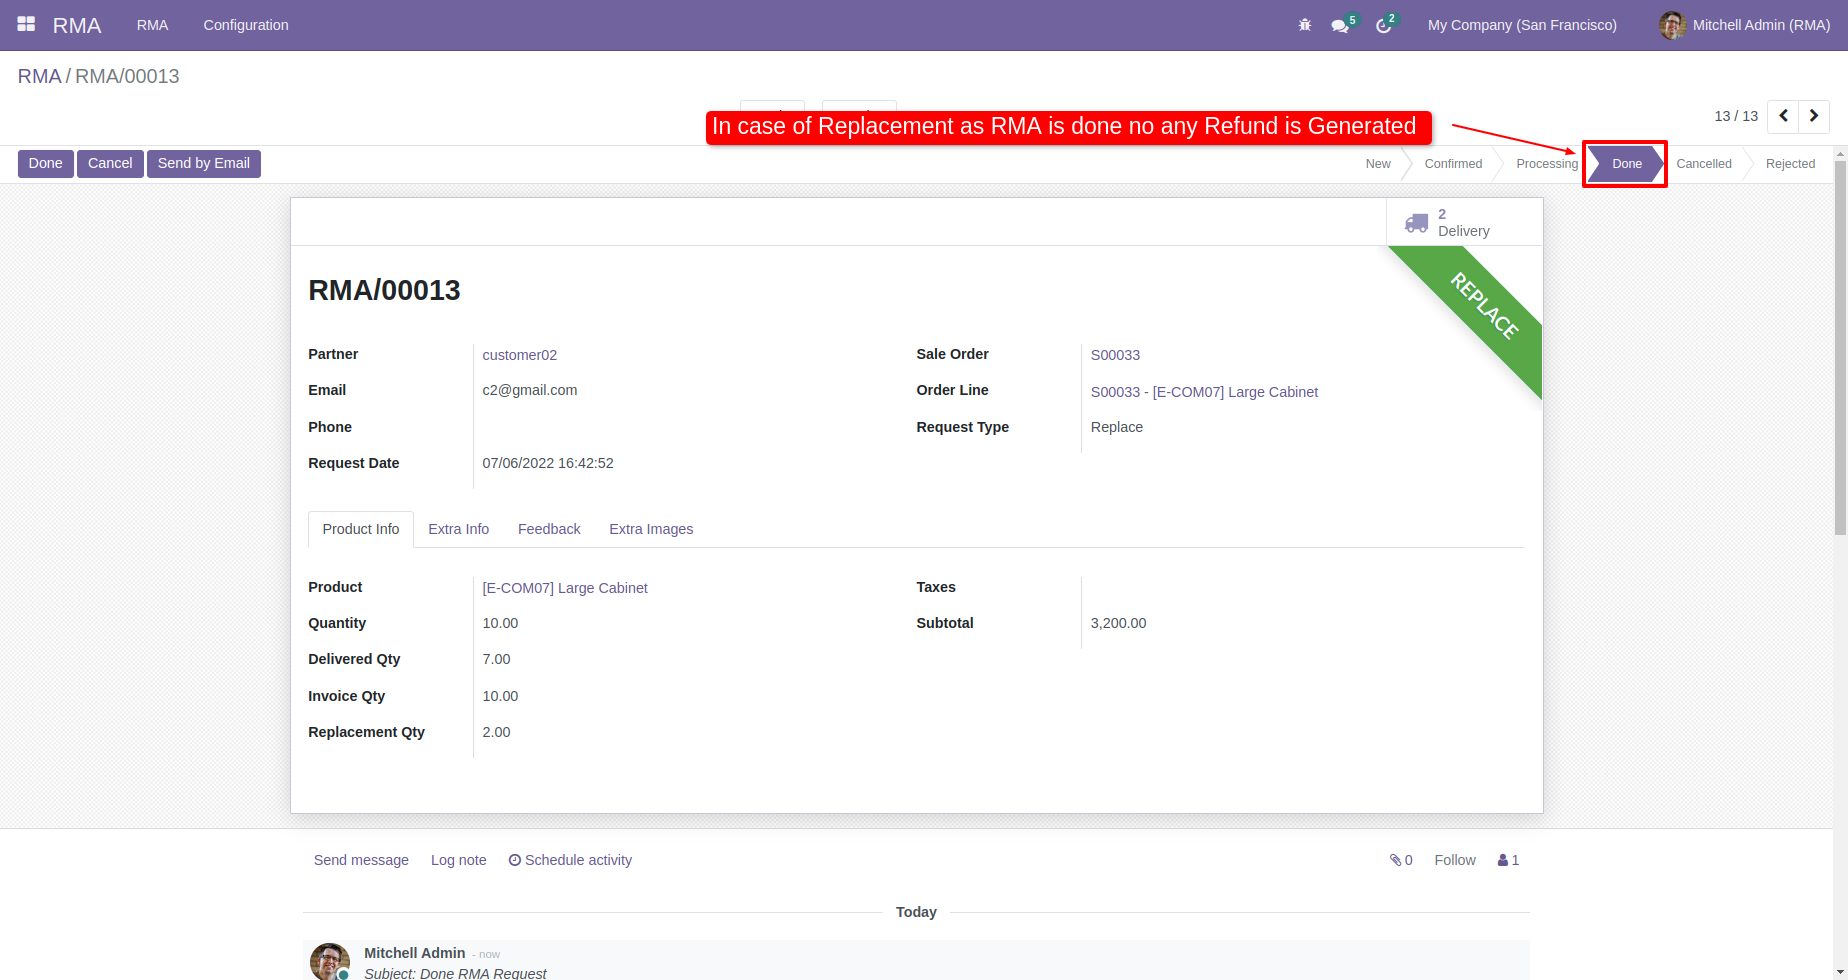
Task: Open the RMA menu
Action: click(x=152, y=25)
